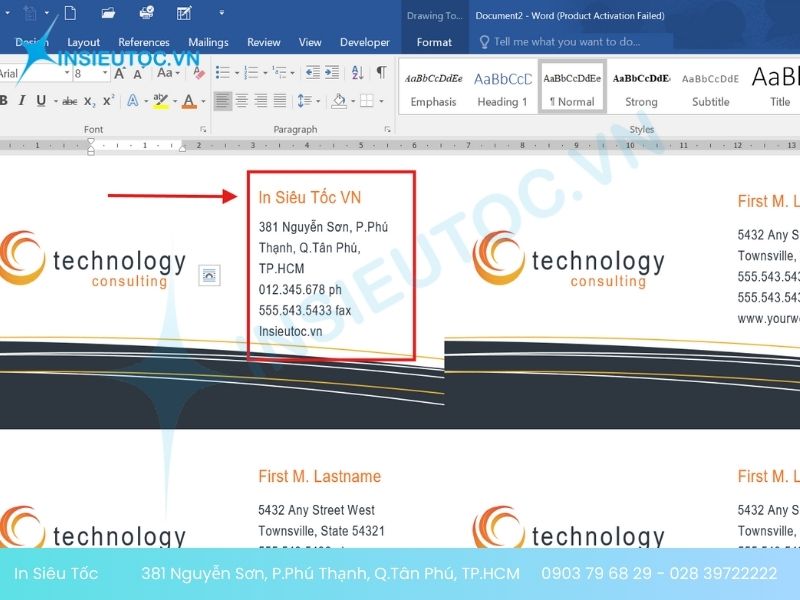
Task: Open the Mailings tab
Action: (x=208, y=42)
